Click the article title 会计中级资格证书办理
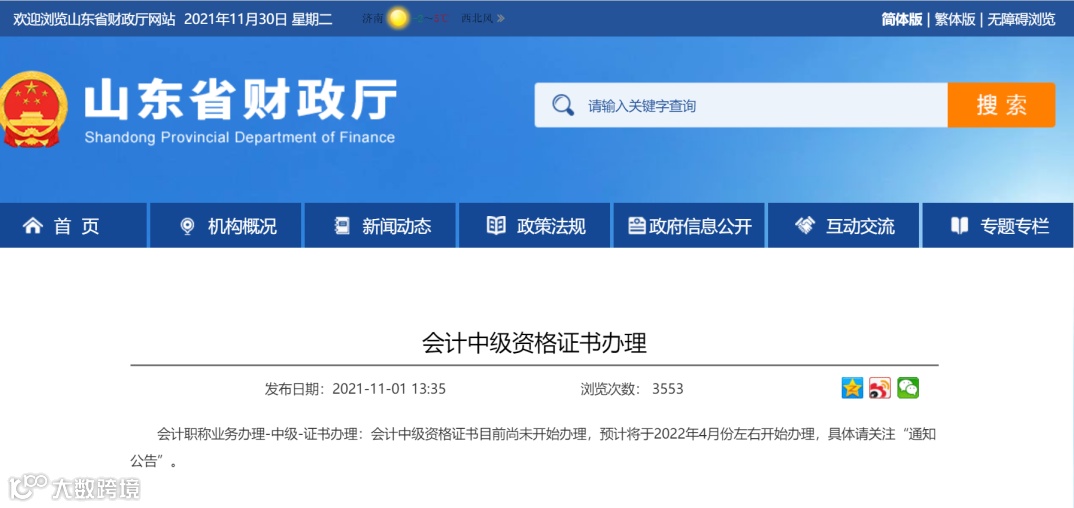1074x508 pixels. pyautogui.click(x=534, y=343)
